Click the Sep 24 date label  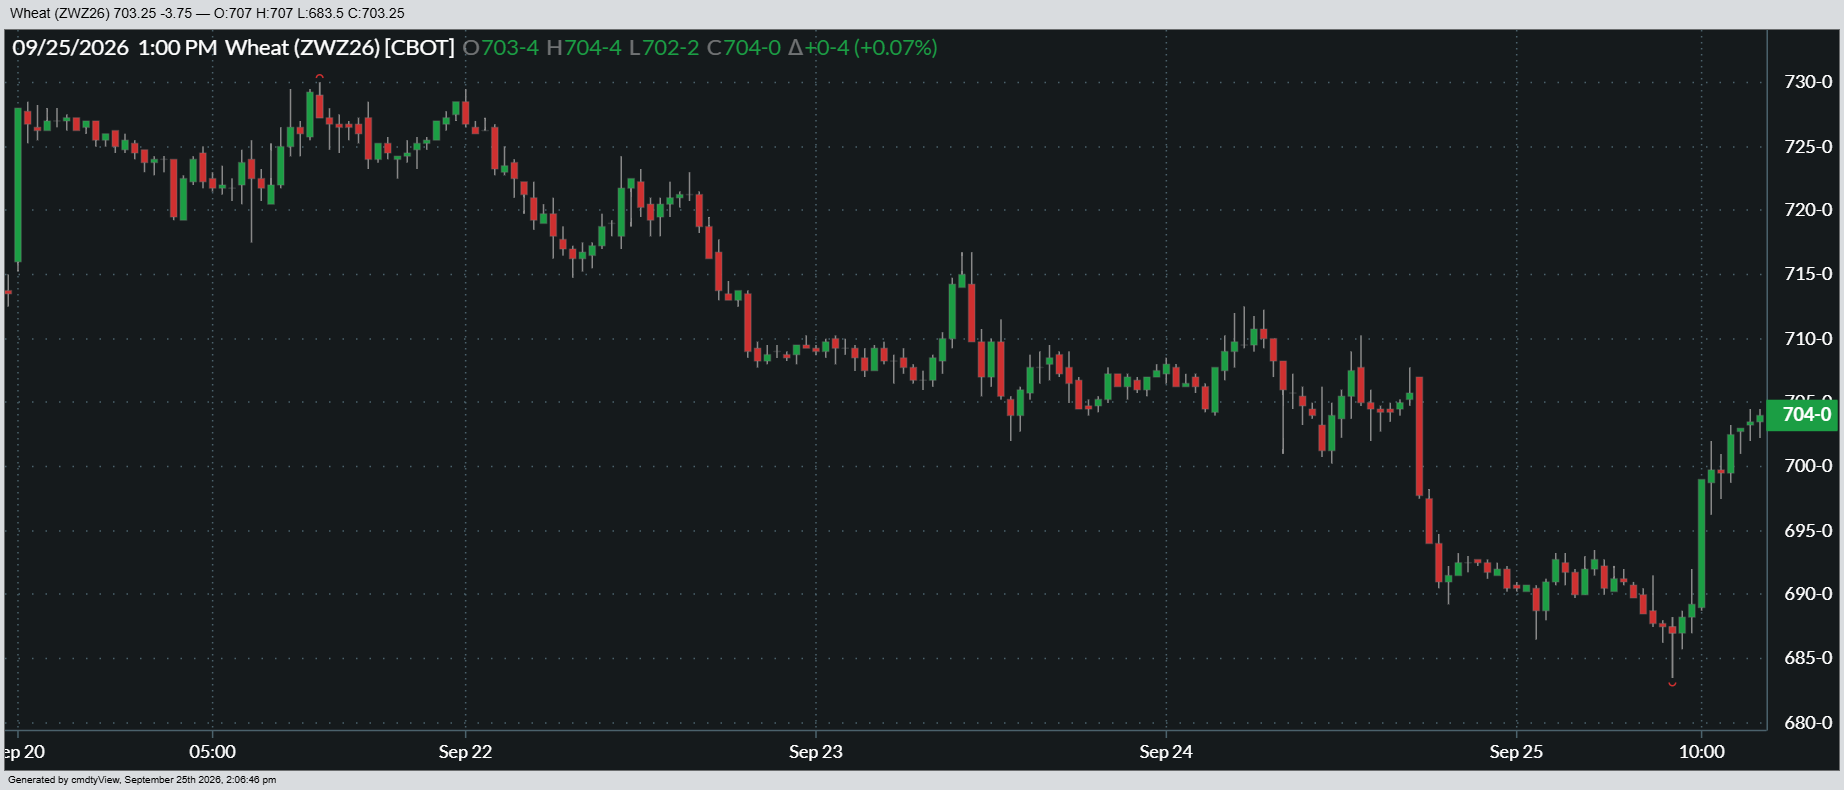tap(1166, 752)
